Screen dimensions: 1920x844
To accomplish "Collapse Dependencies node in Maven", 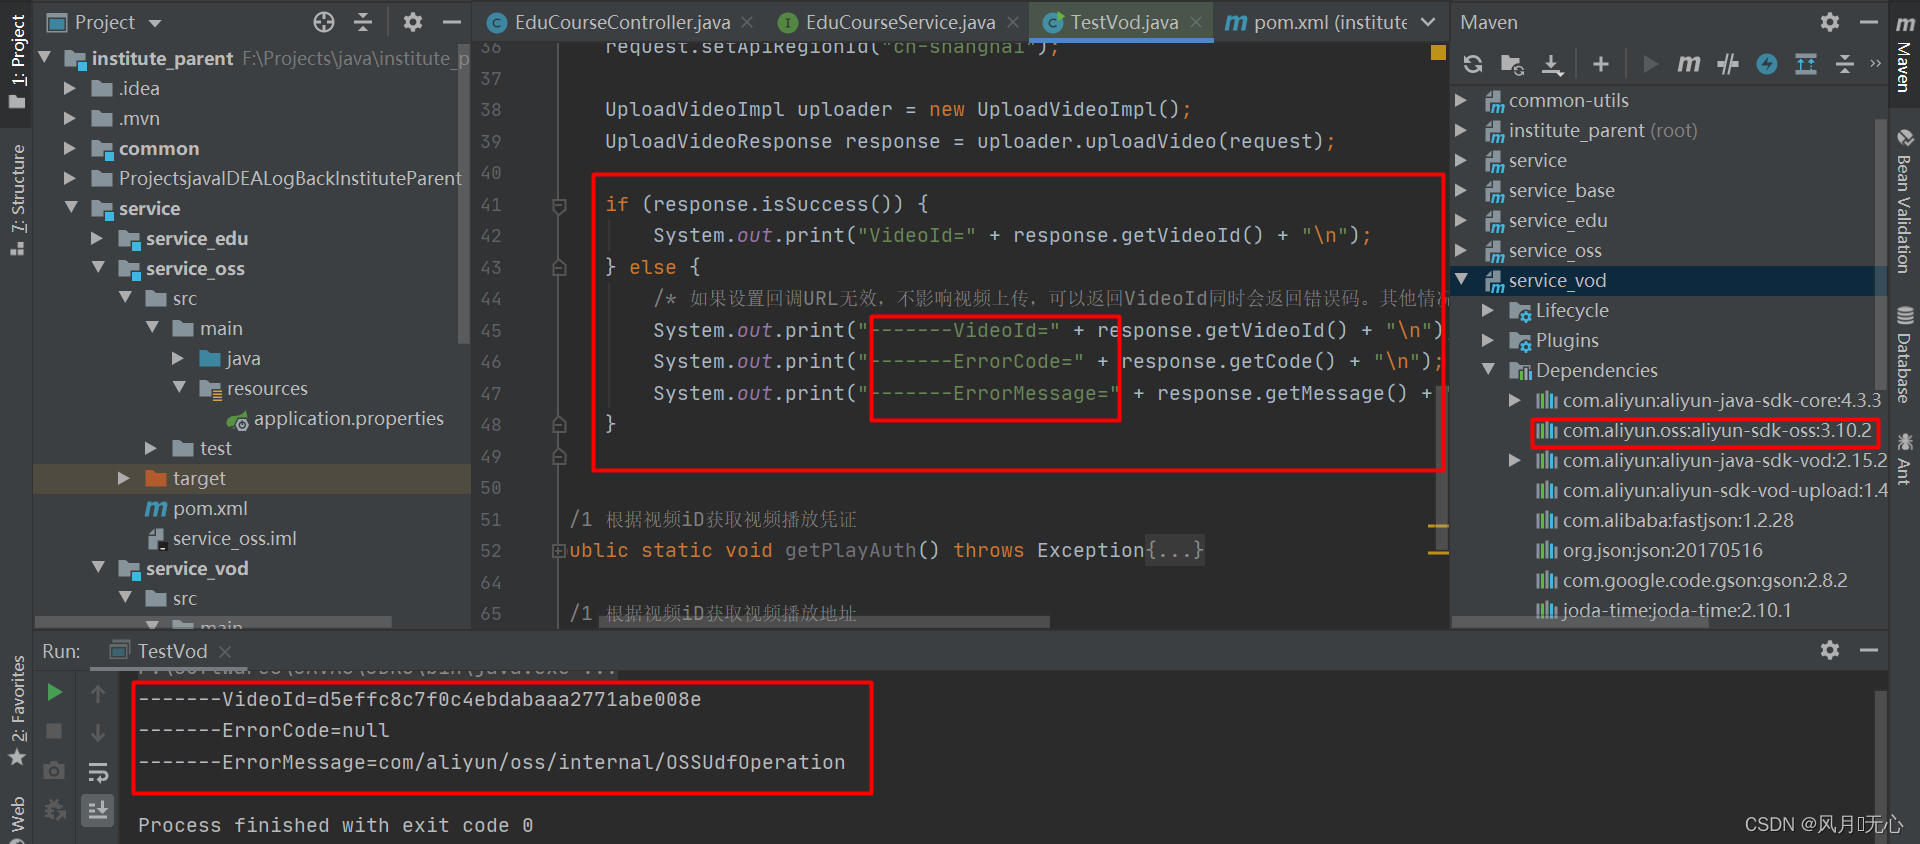I will tap(1488, 370).
